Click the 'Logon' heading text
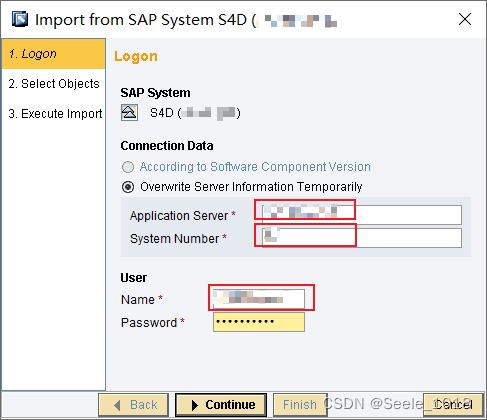The width and height of the screenshot is (487, 420). pyautogui.click(x=136, y=57)
